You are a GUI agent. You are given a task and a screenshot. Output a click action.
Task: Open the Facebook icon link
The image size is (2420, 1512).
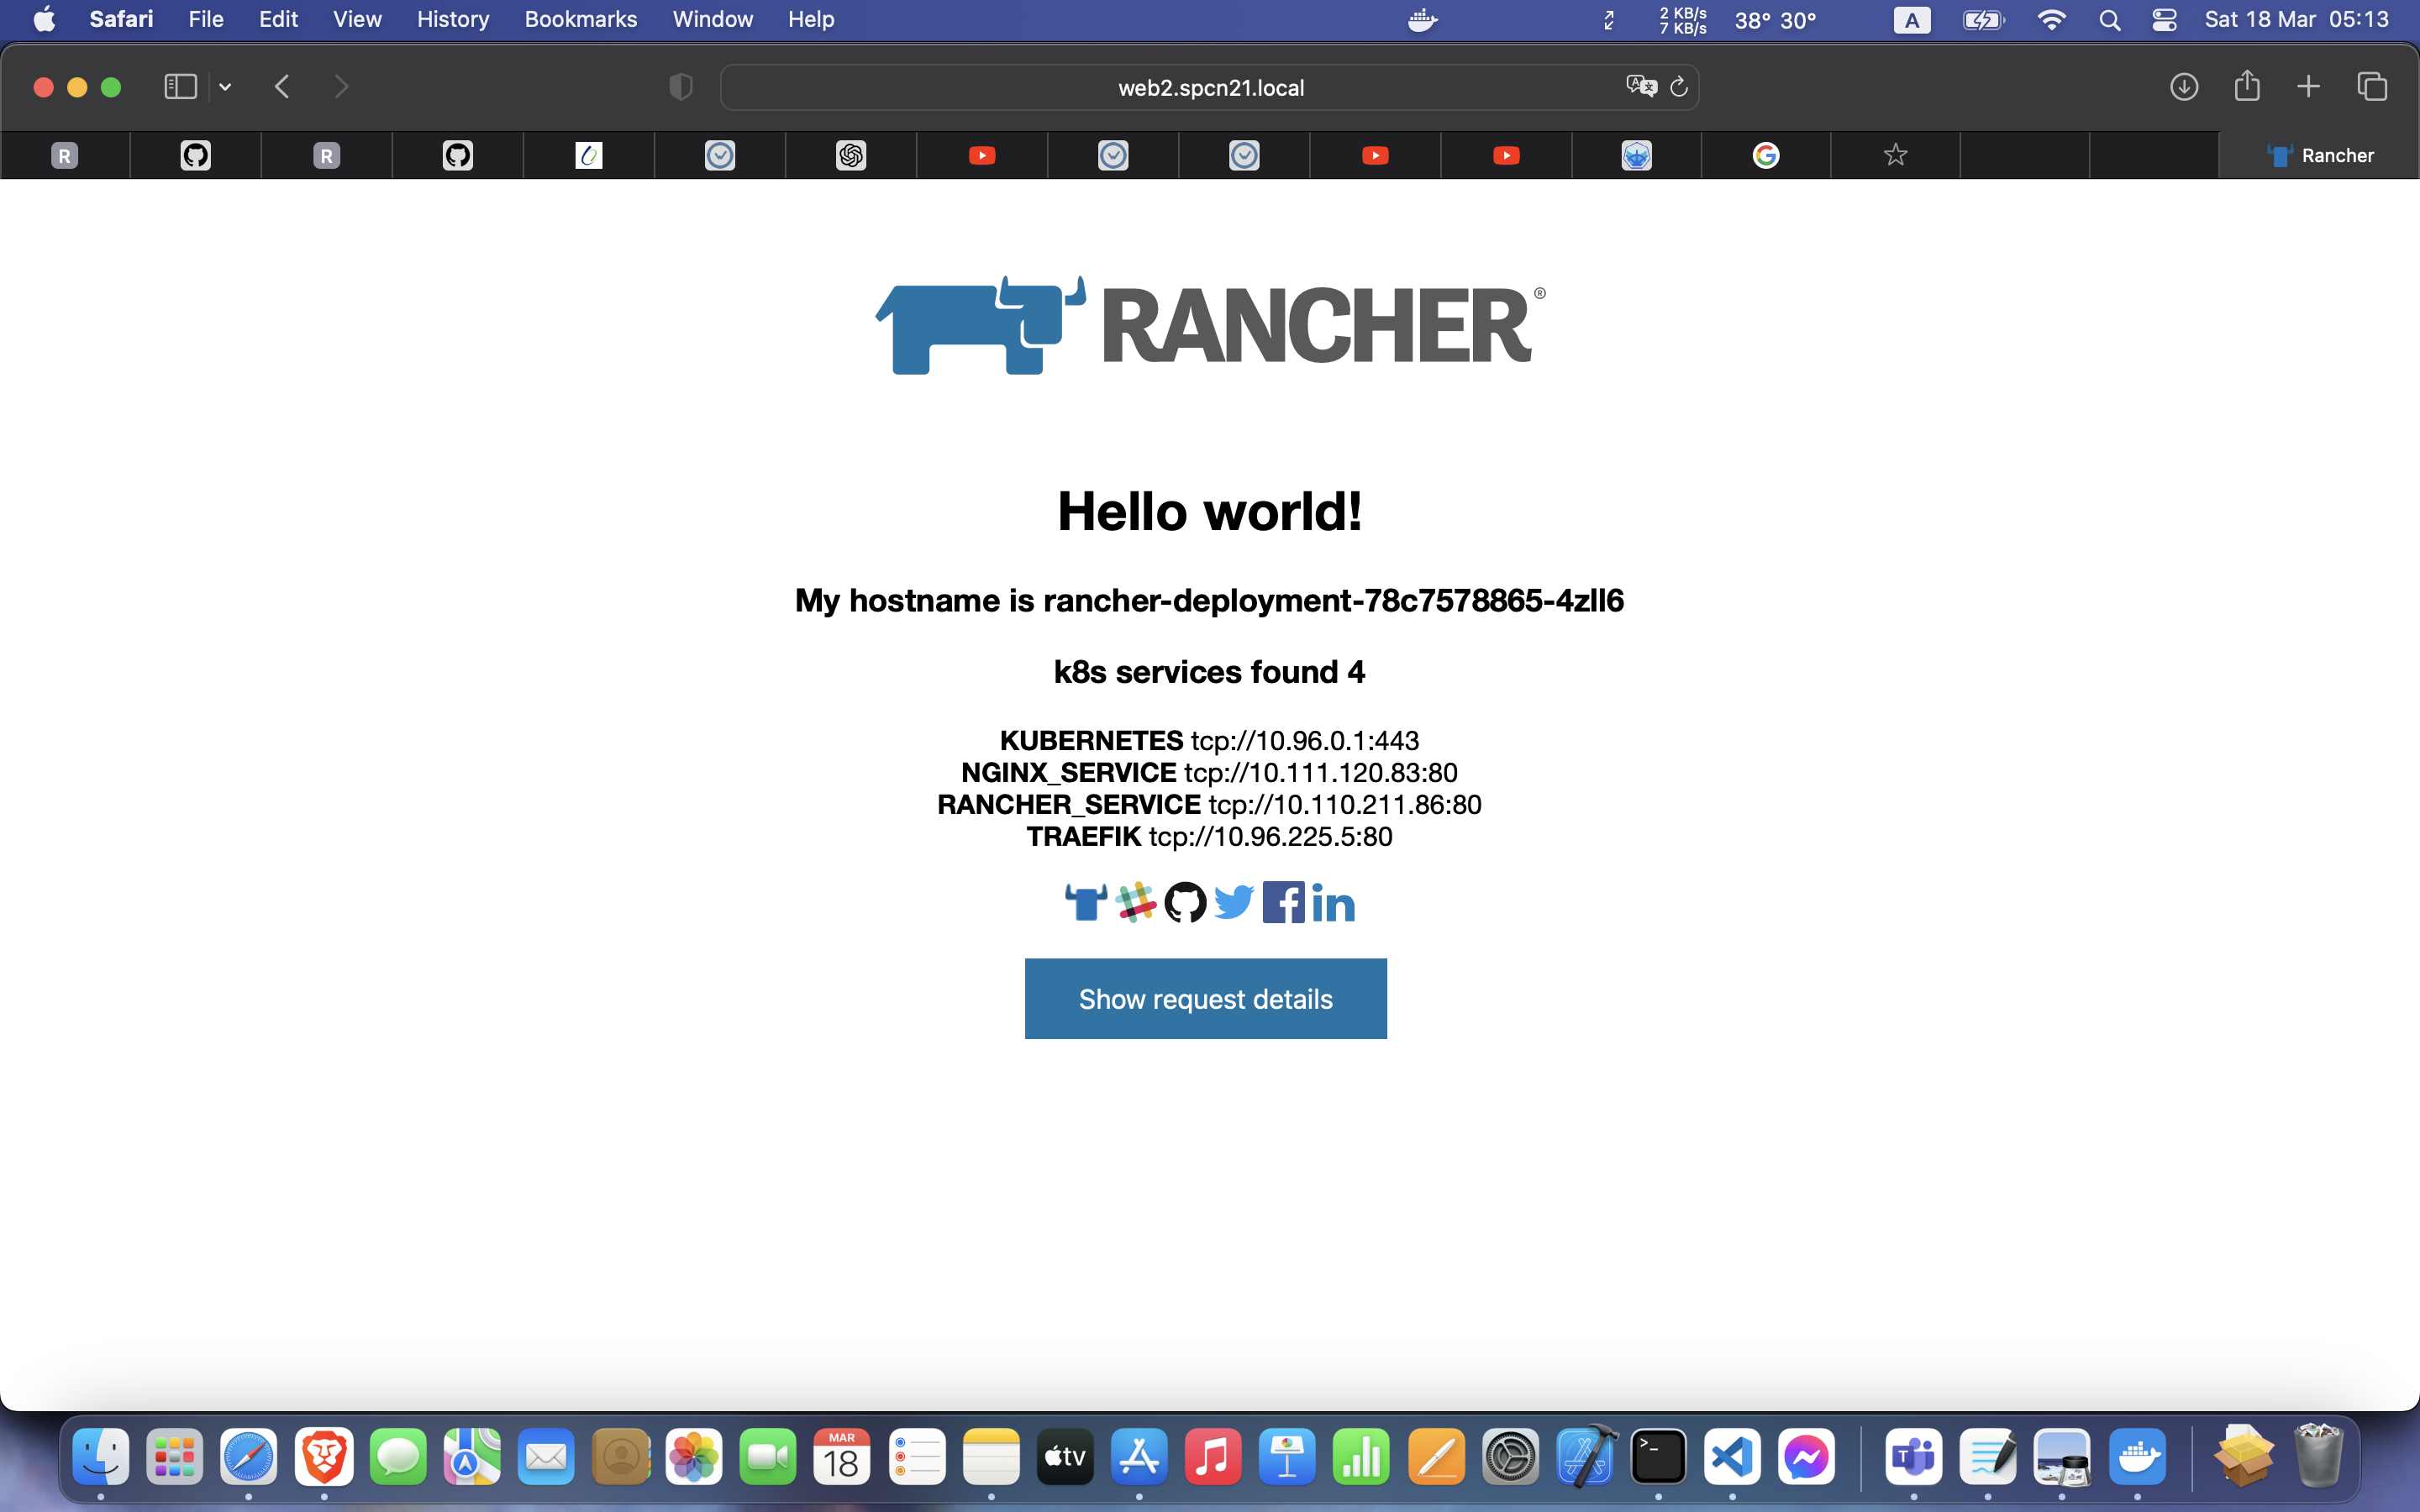pyautogui.click(x=1283, y=902)
